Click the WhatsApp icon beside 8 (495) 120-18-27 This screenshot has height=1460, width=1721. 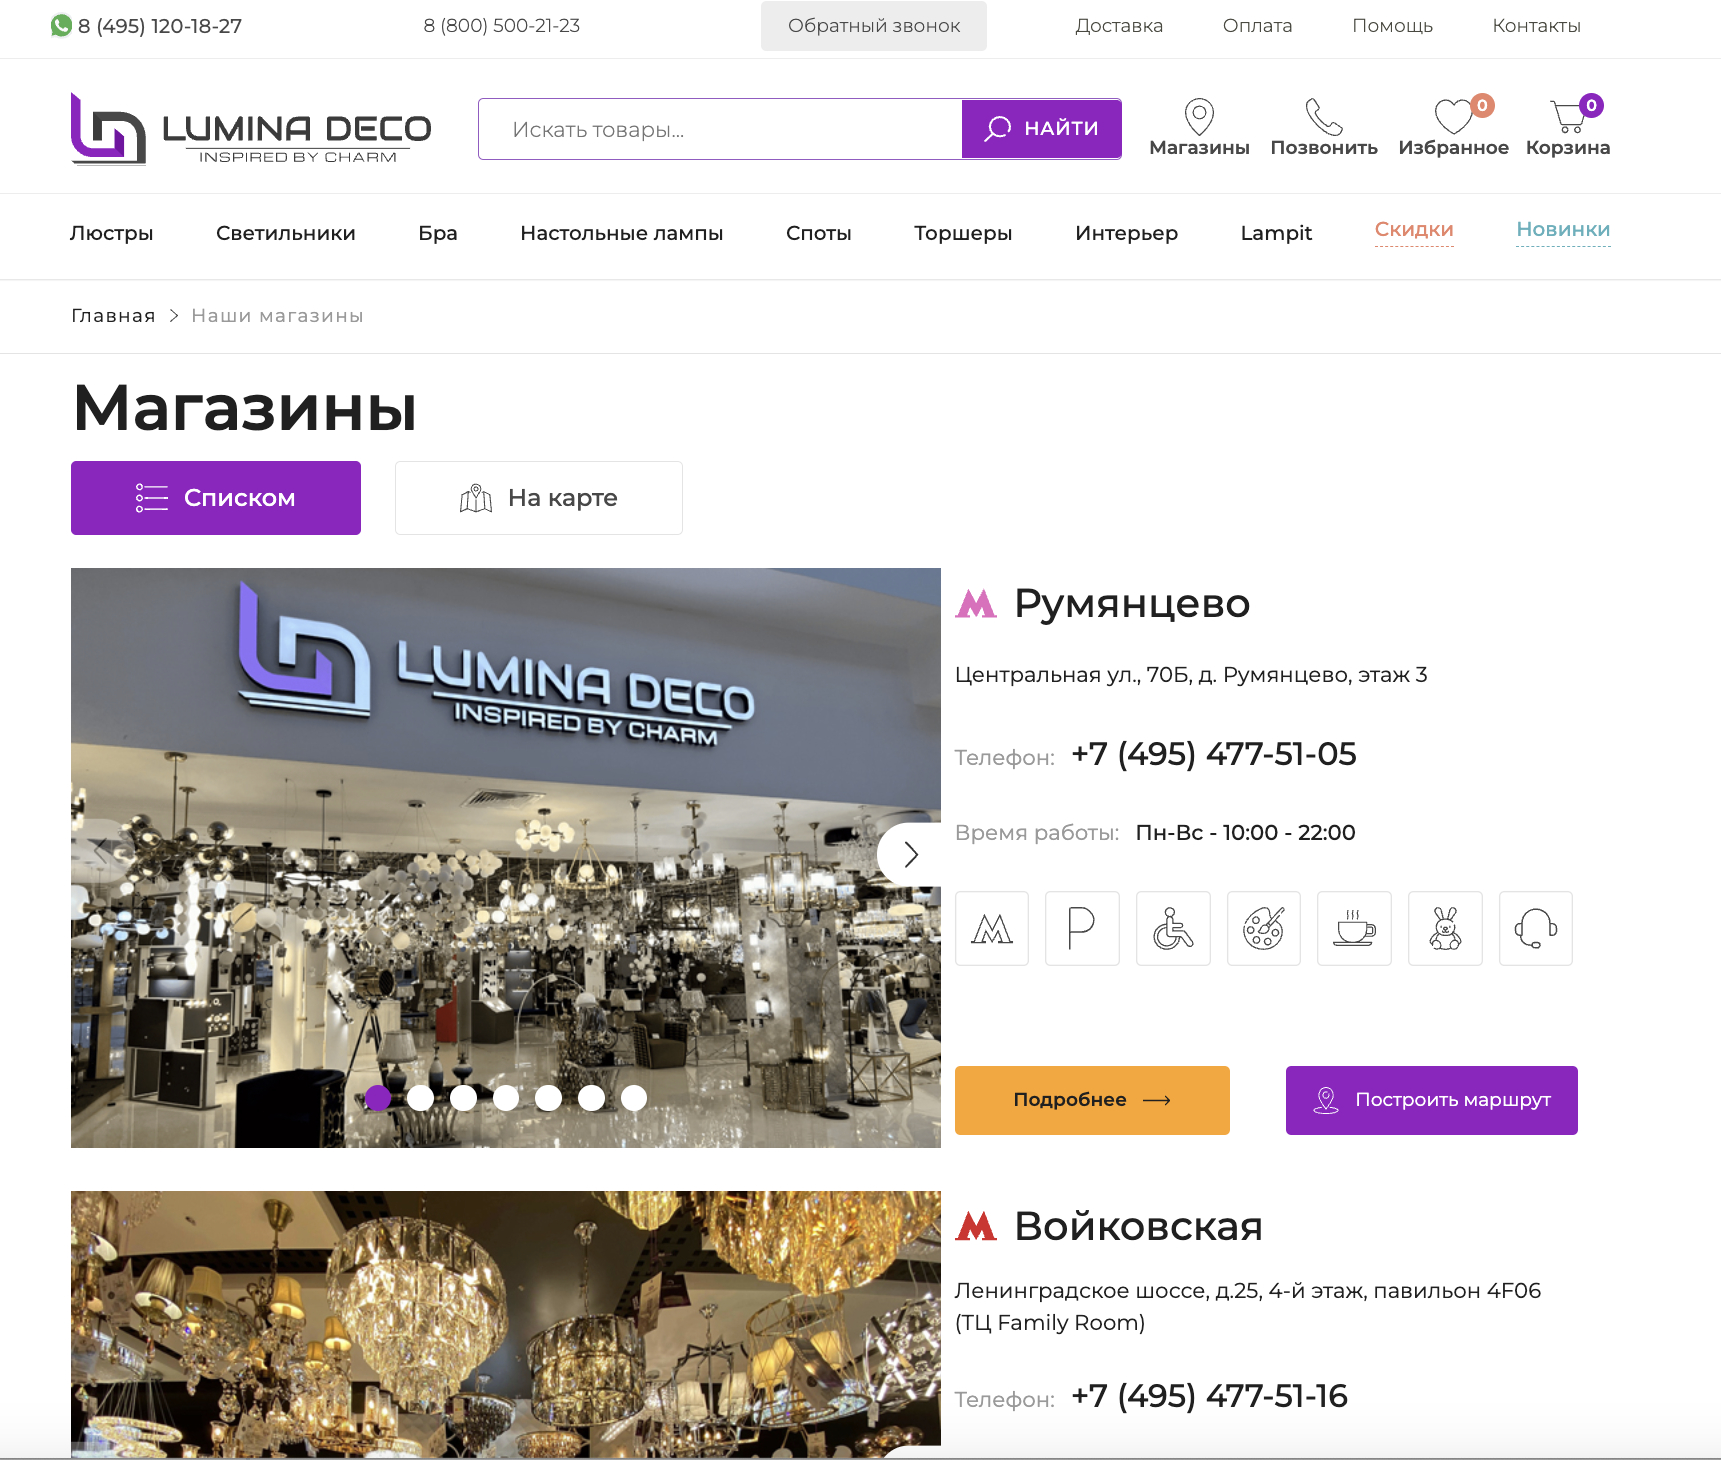click(61, 25)
